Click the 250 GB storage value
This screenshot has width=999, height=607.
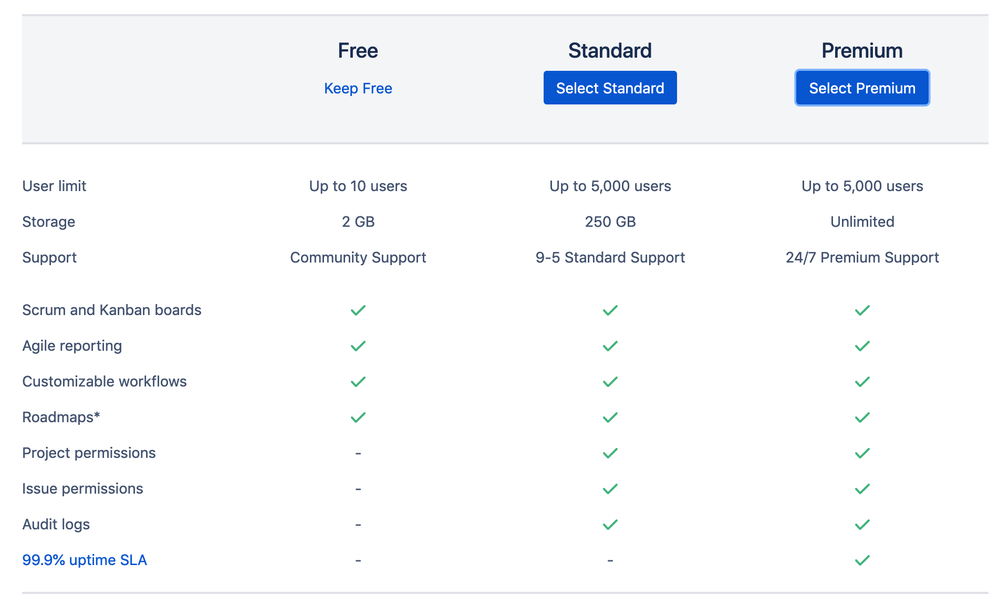pos(610,222)
